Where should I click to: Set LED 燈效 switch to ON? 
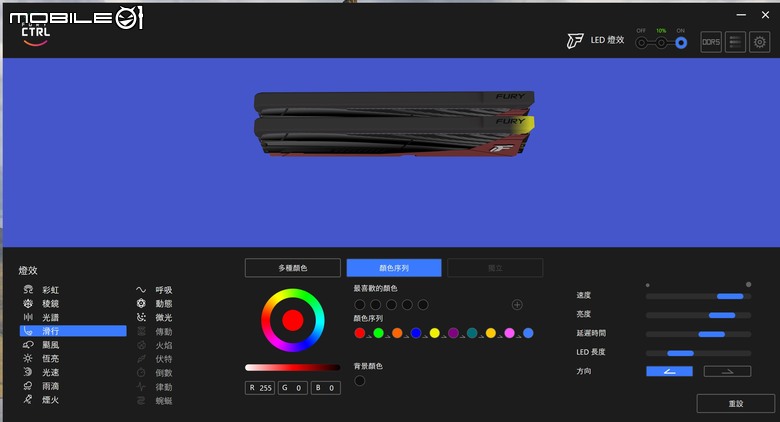click(x=681, y=43)
